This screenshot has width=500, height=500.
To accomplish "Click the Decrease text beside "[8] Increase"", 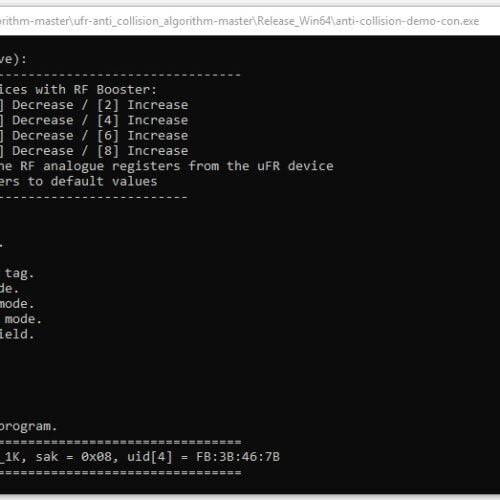I will (x=43, y=151).
